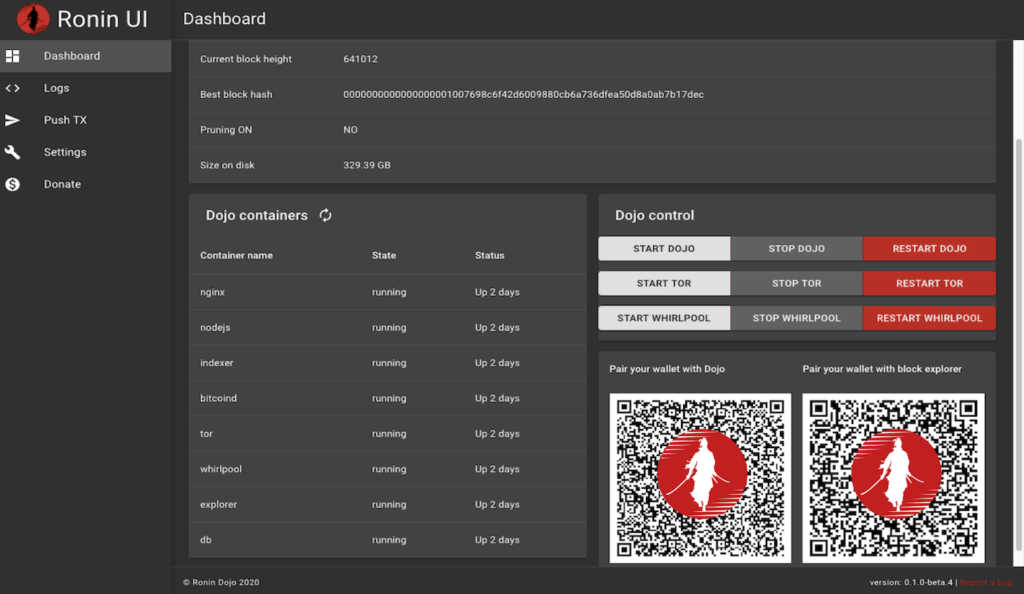
Task: Click the 'running' state of db
Action: pyautogui.click(x=389, y=540)
